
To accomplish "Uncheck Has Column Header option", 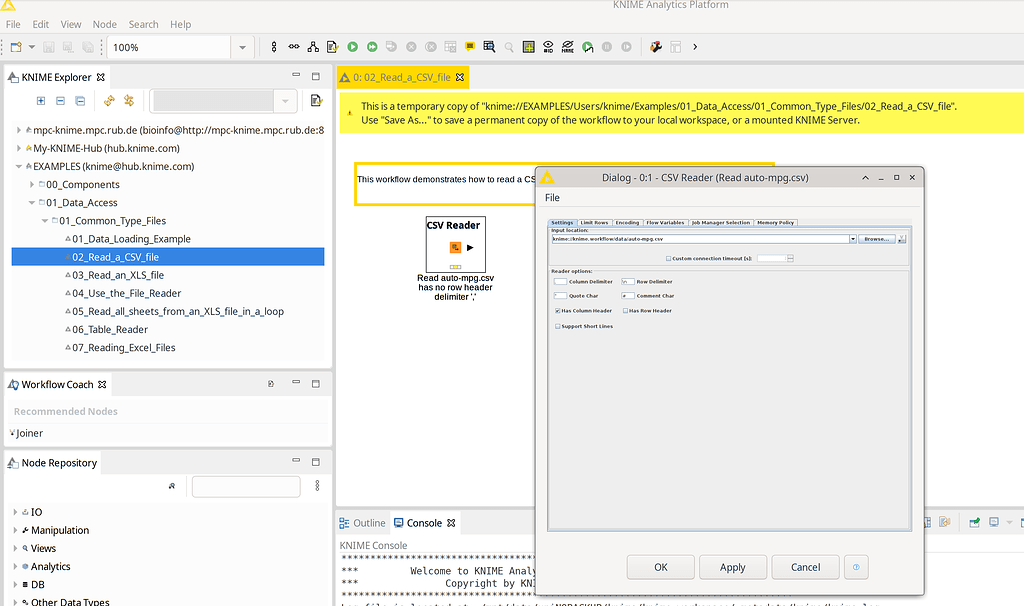I will pyautogui.click(x=557, y=311).
